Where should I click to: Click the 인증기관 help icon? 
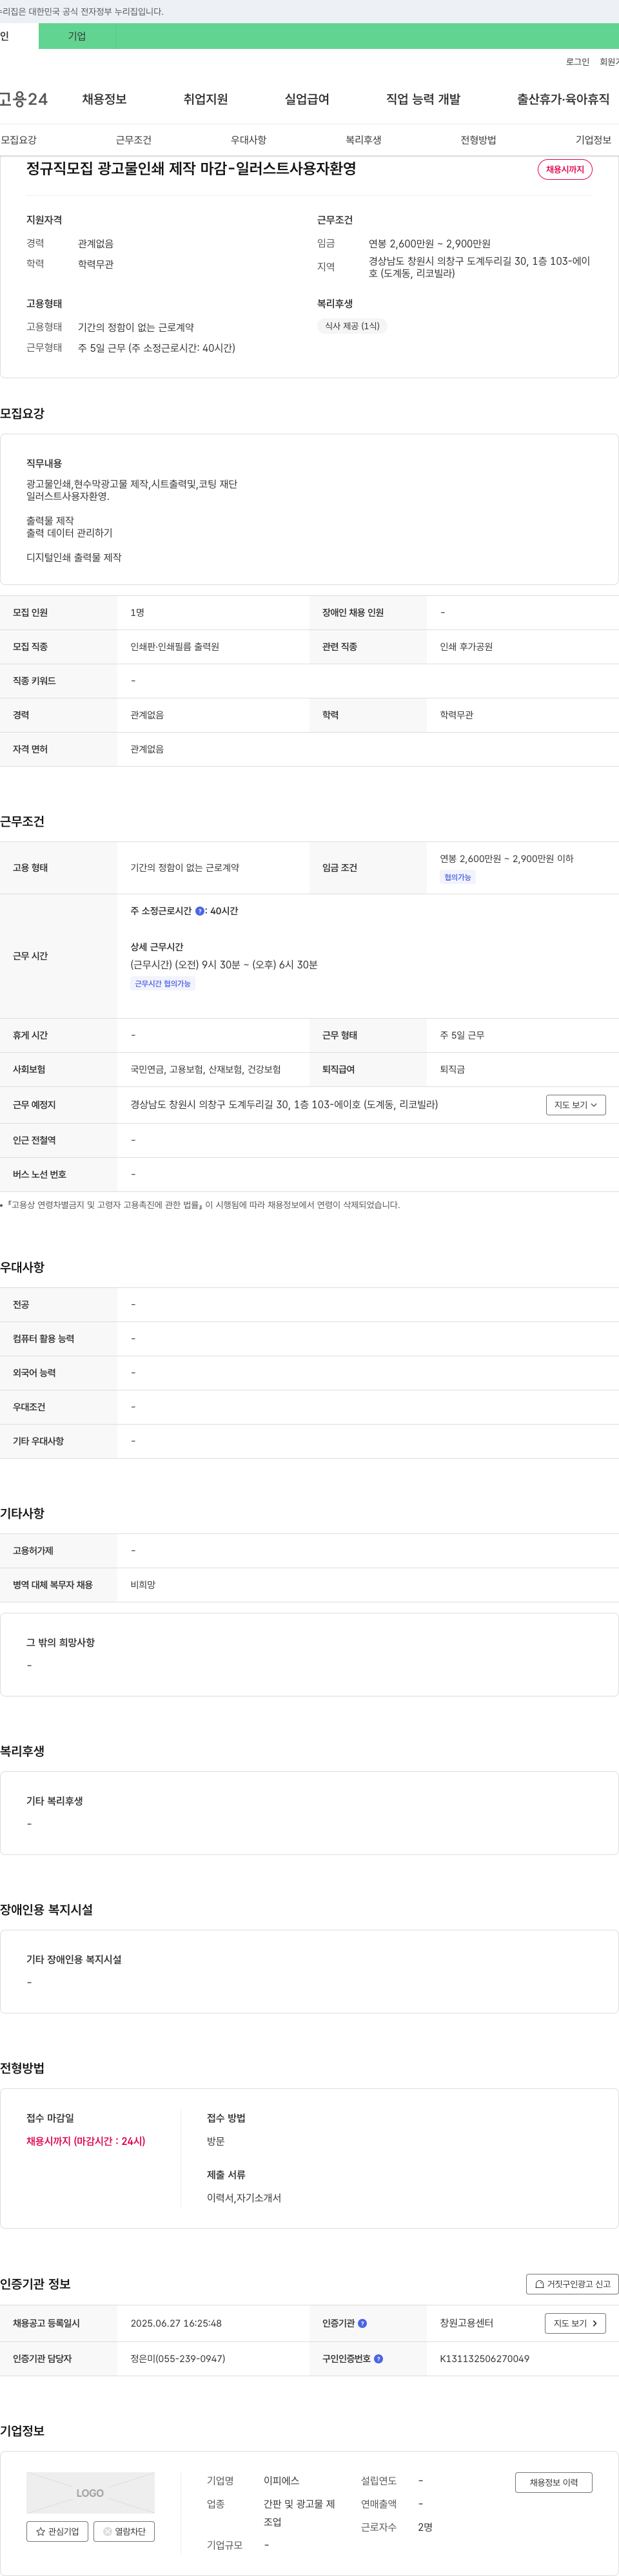pyautogui.click(x=362, y=2323)
